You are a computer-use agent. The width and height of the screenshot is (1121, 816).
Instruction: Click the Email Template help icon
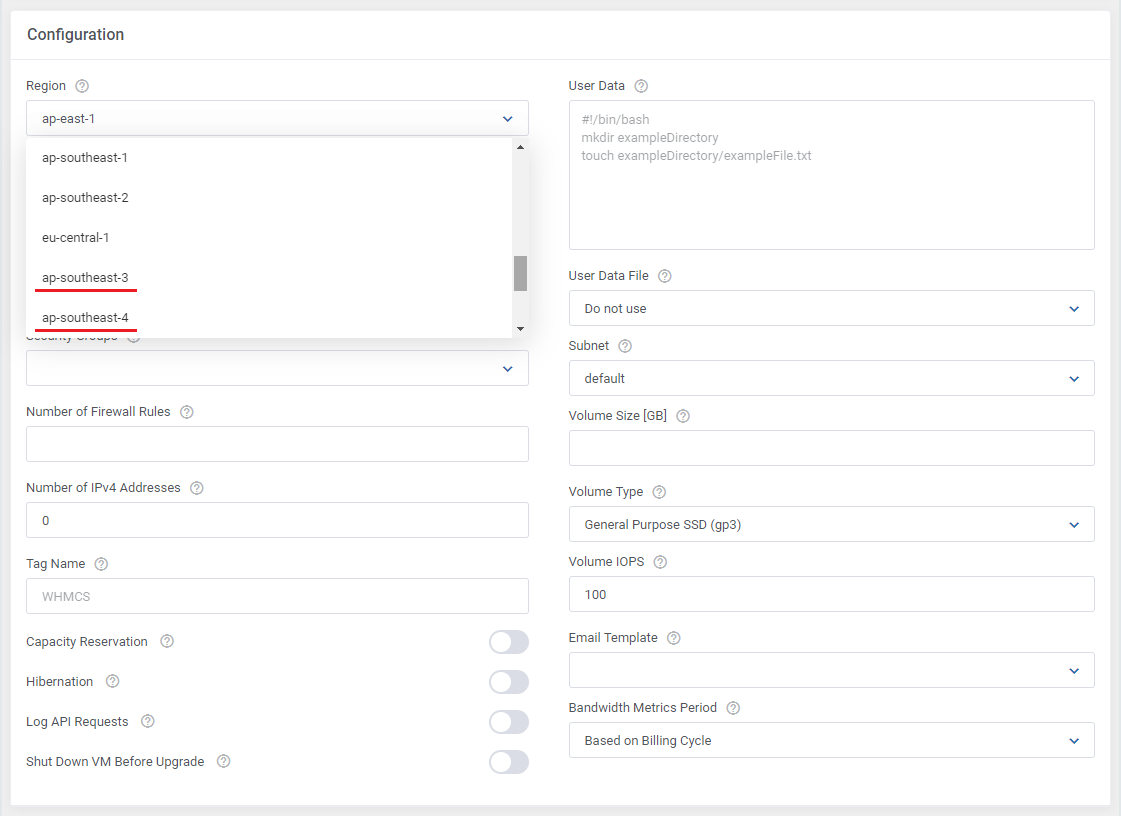[673, 638]
